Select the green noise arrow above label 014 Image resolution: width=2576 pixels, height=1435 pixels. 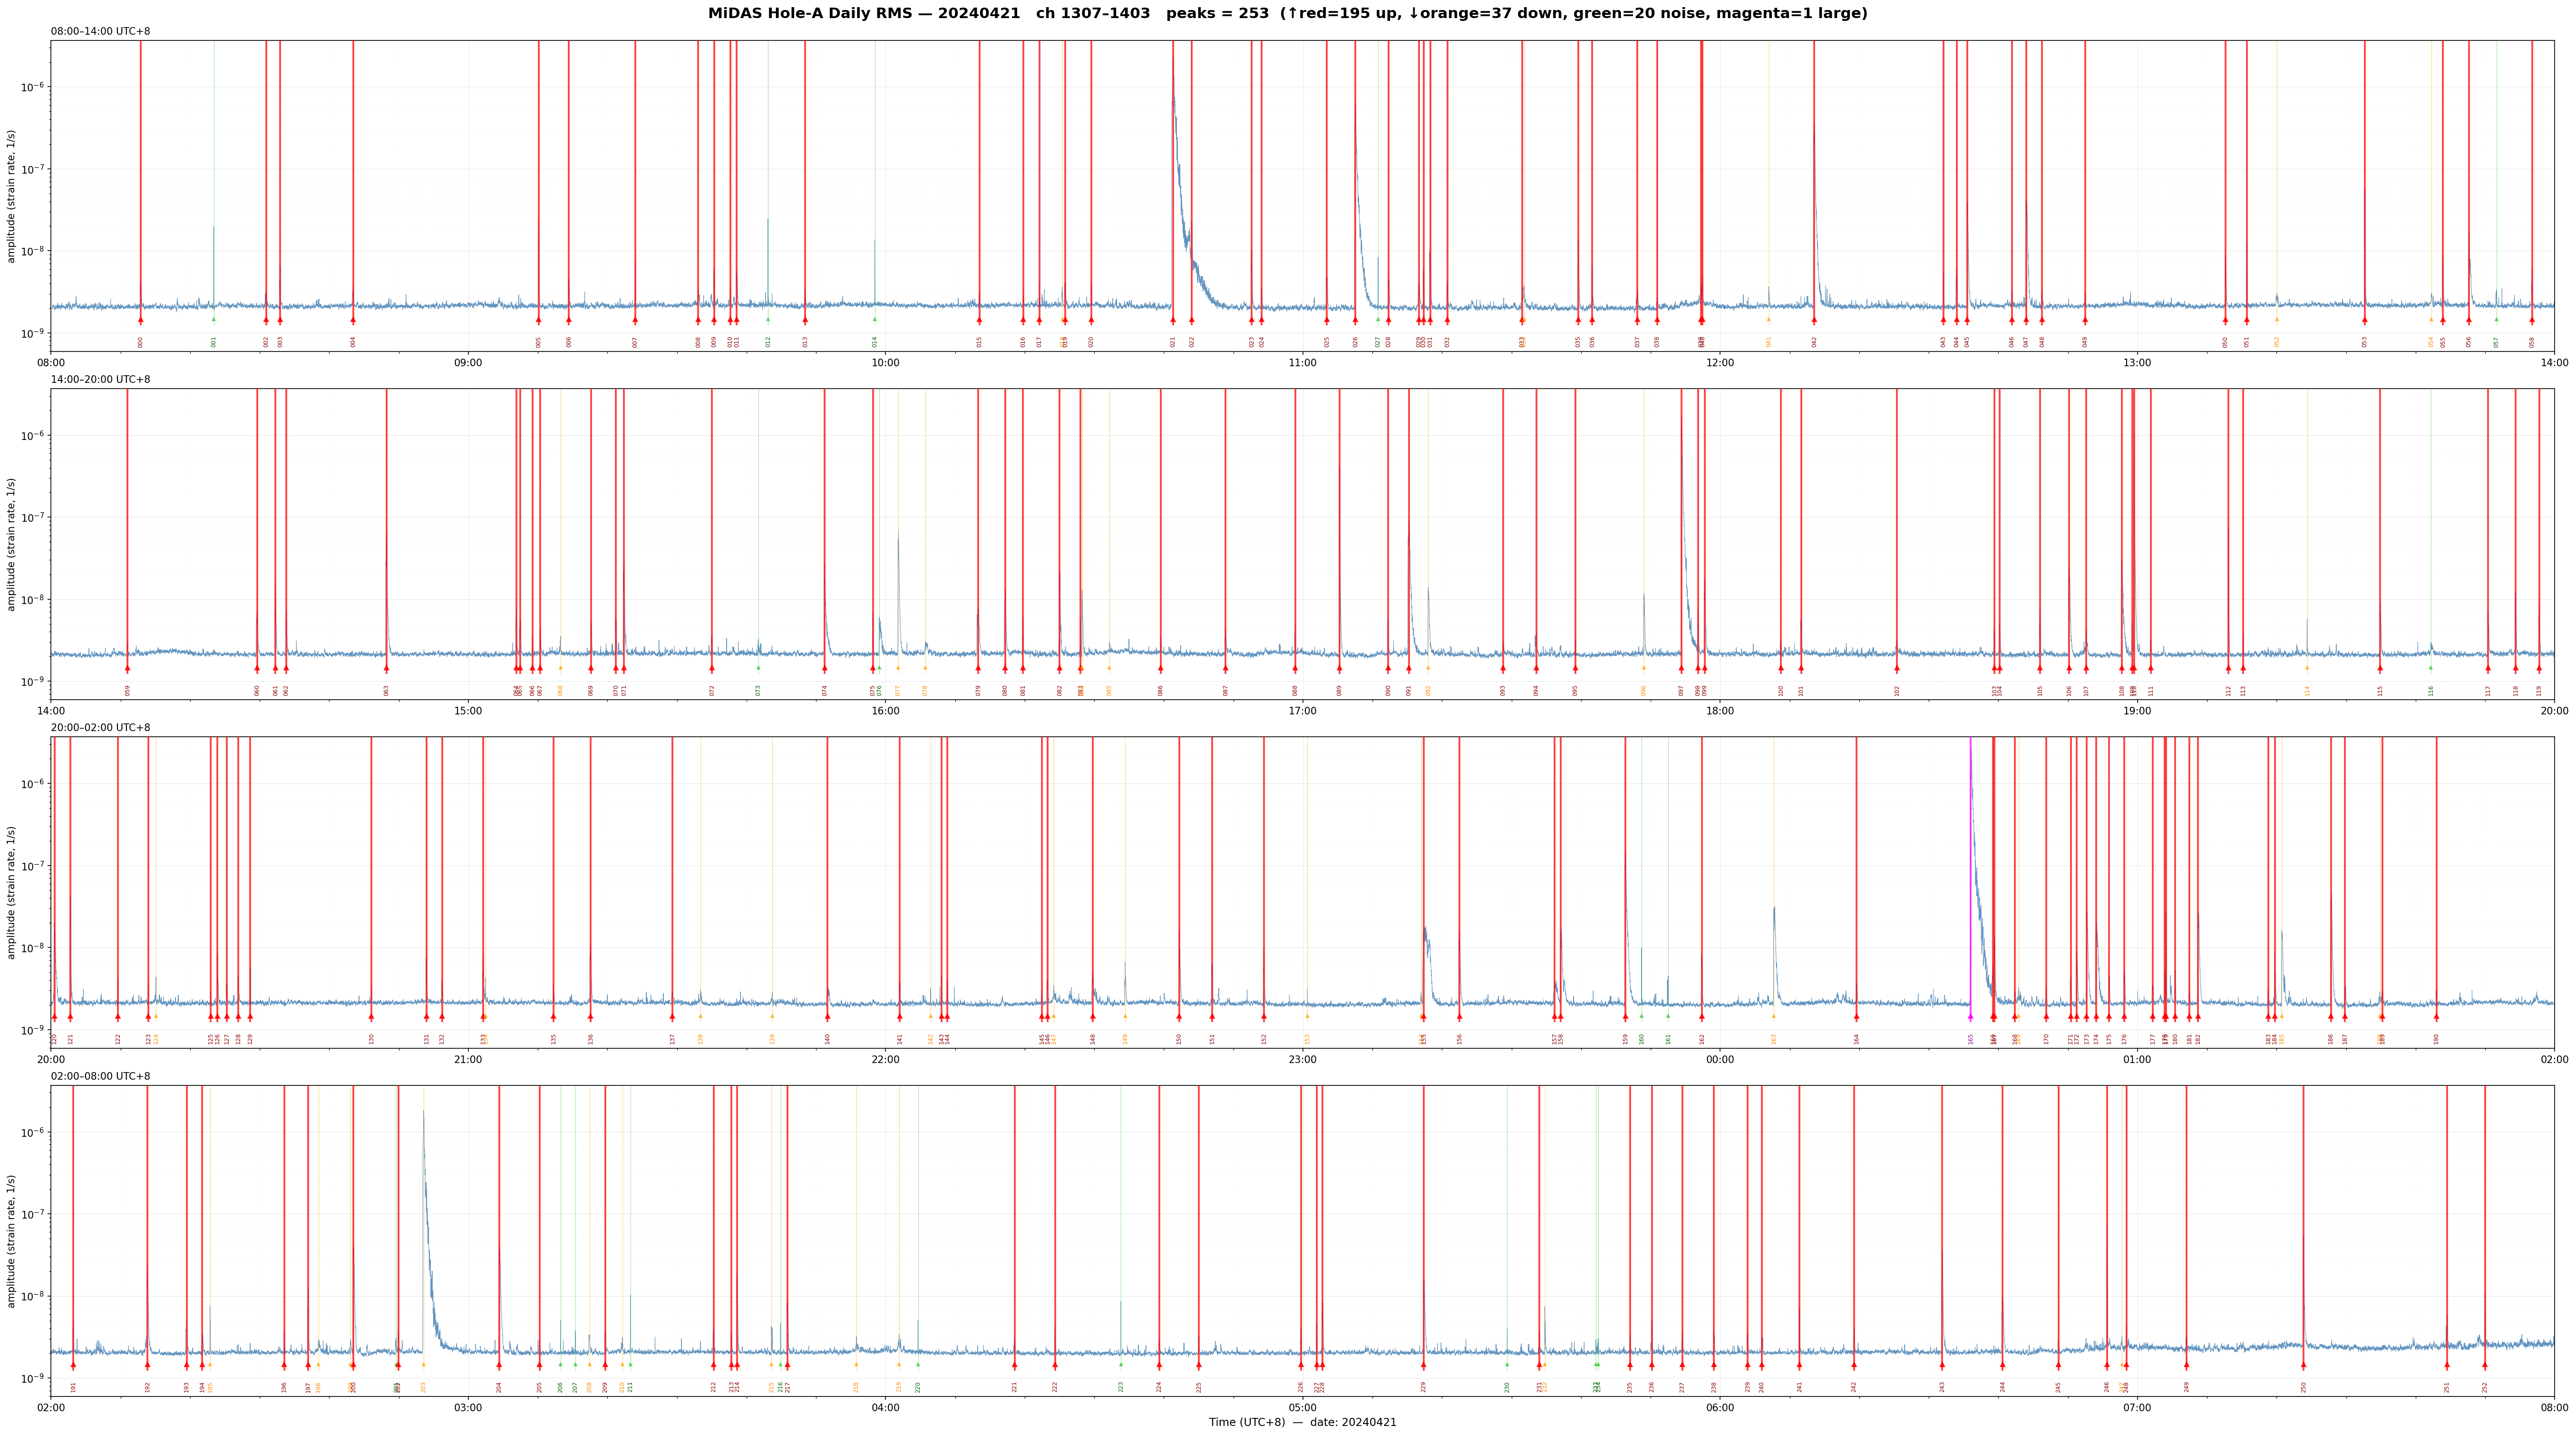(874, 320)
